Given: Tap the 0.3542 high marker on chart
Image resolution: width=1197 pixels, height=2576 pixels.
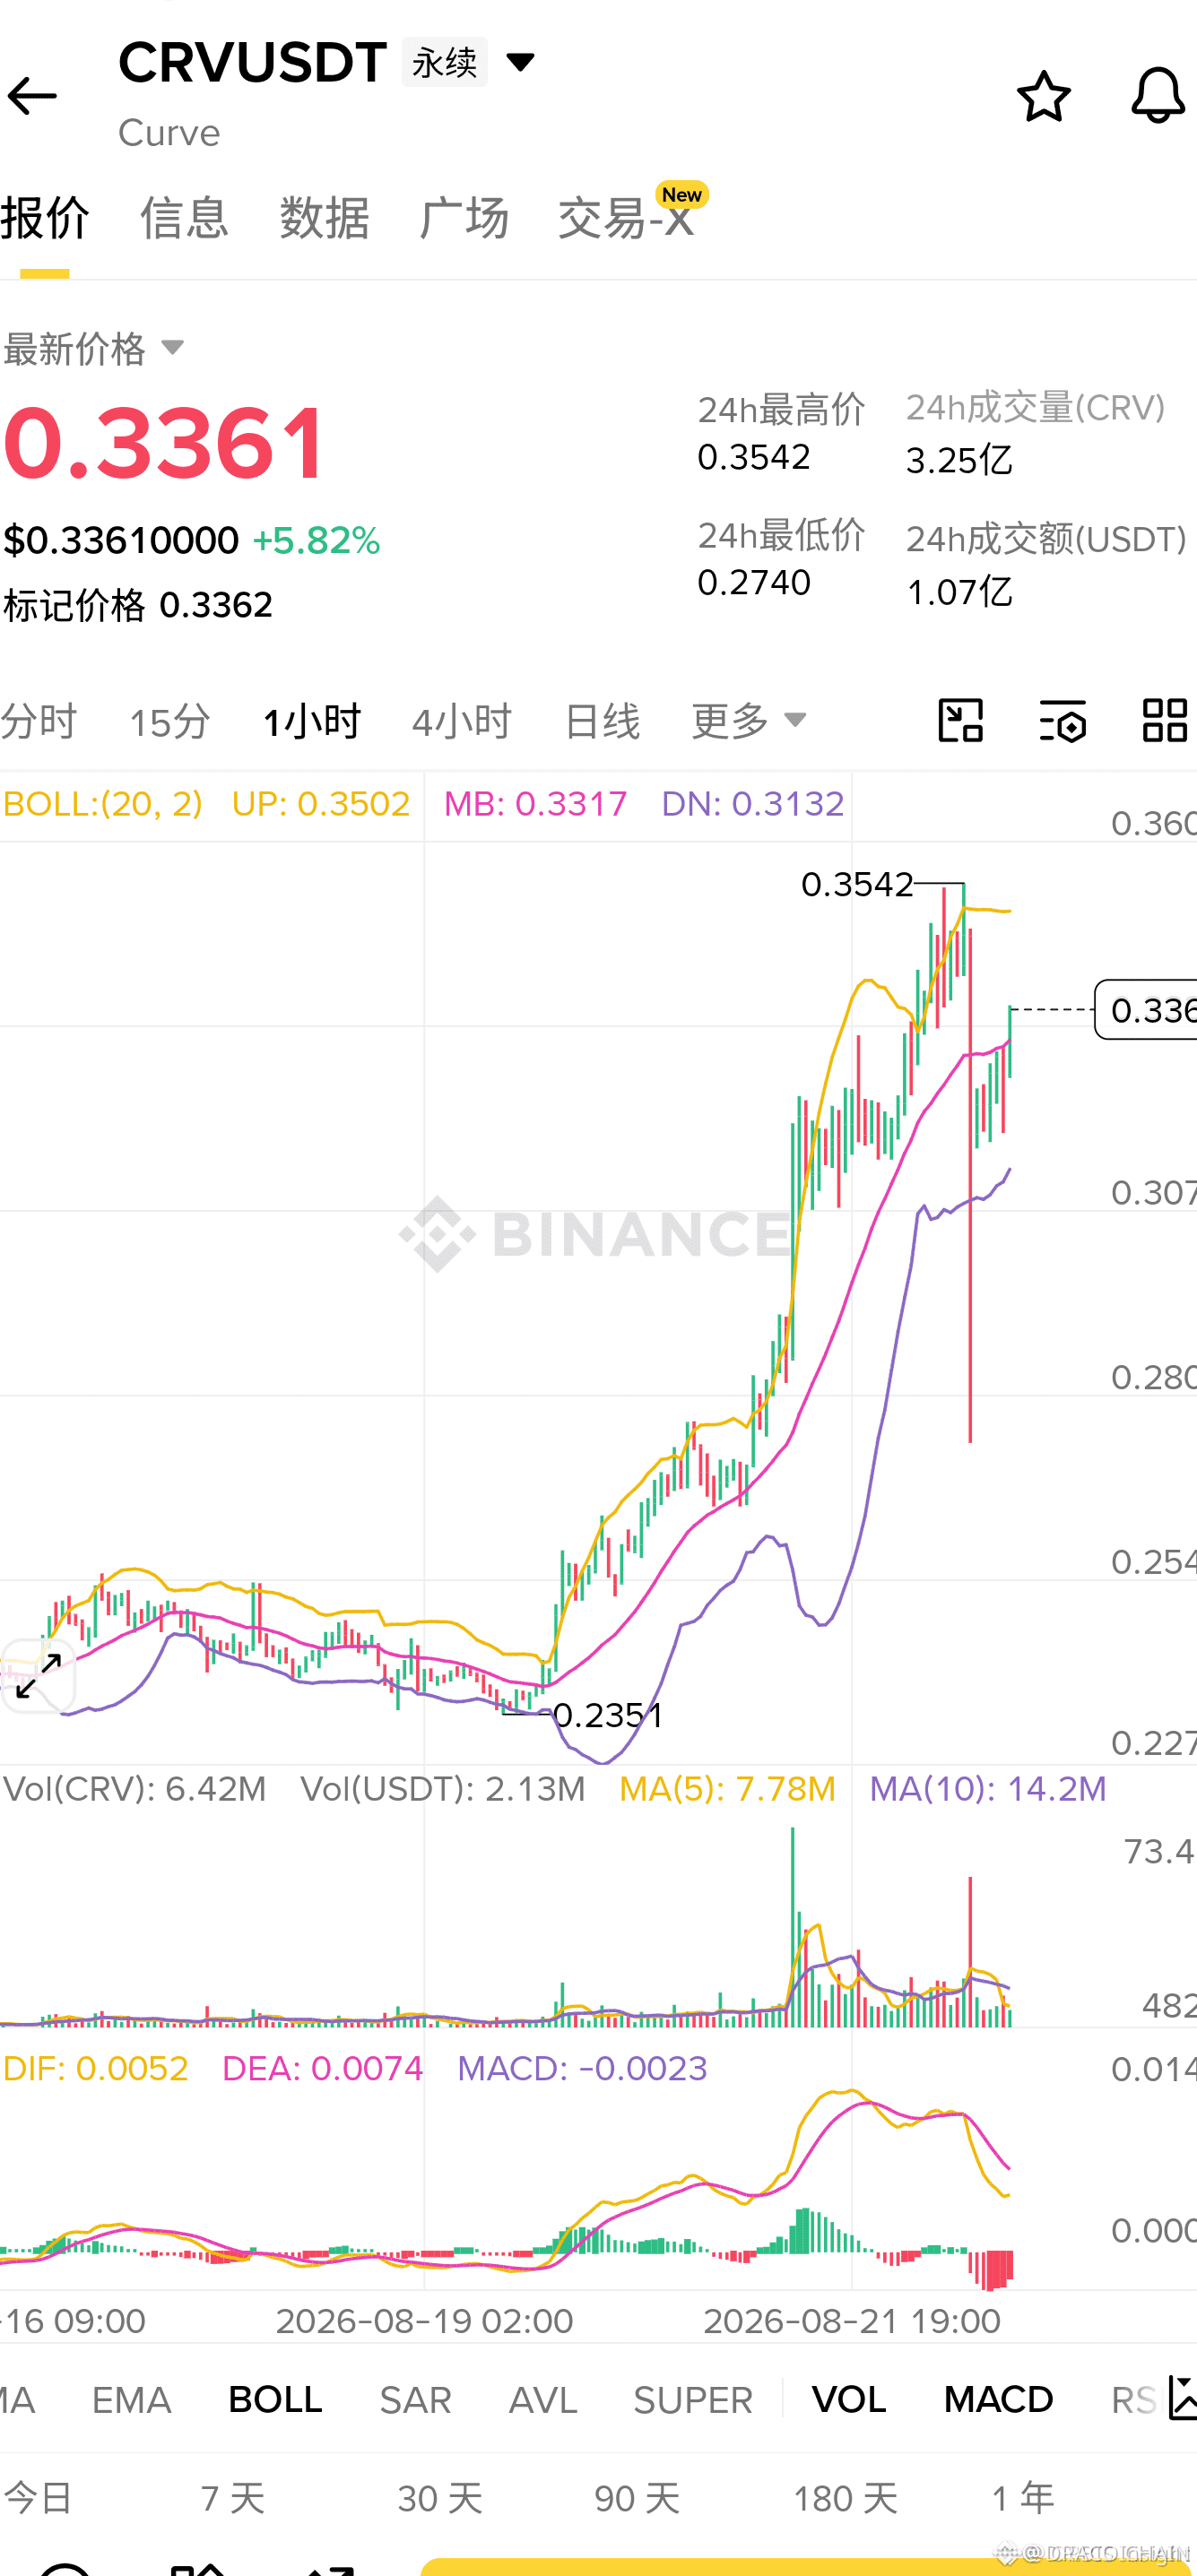Looking at the screenshot, I should coord(857,884).
